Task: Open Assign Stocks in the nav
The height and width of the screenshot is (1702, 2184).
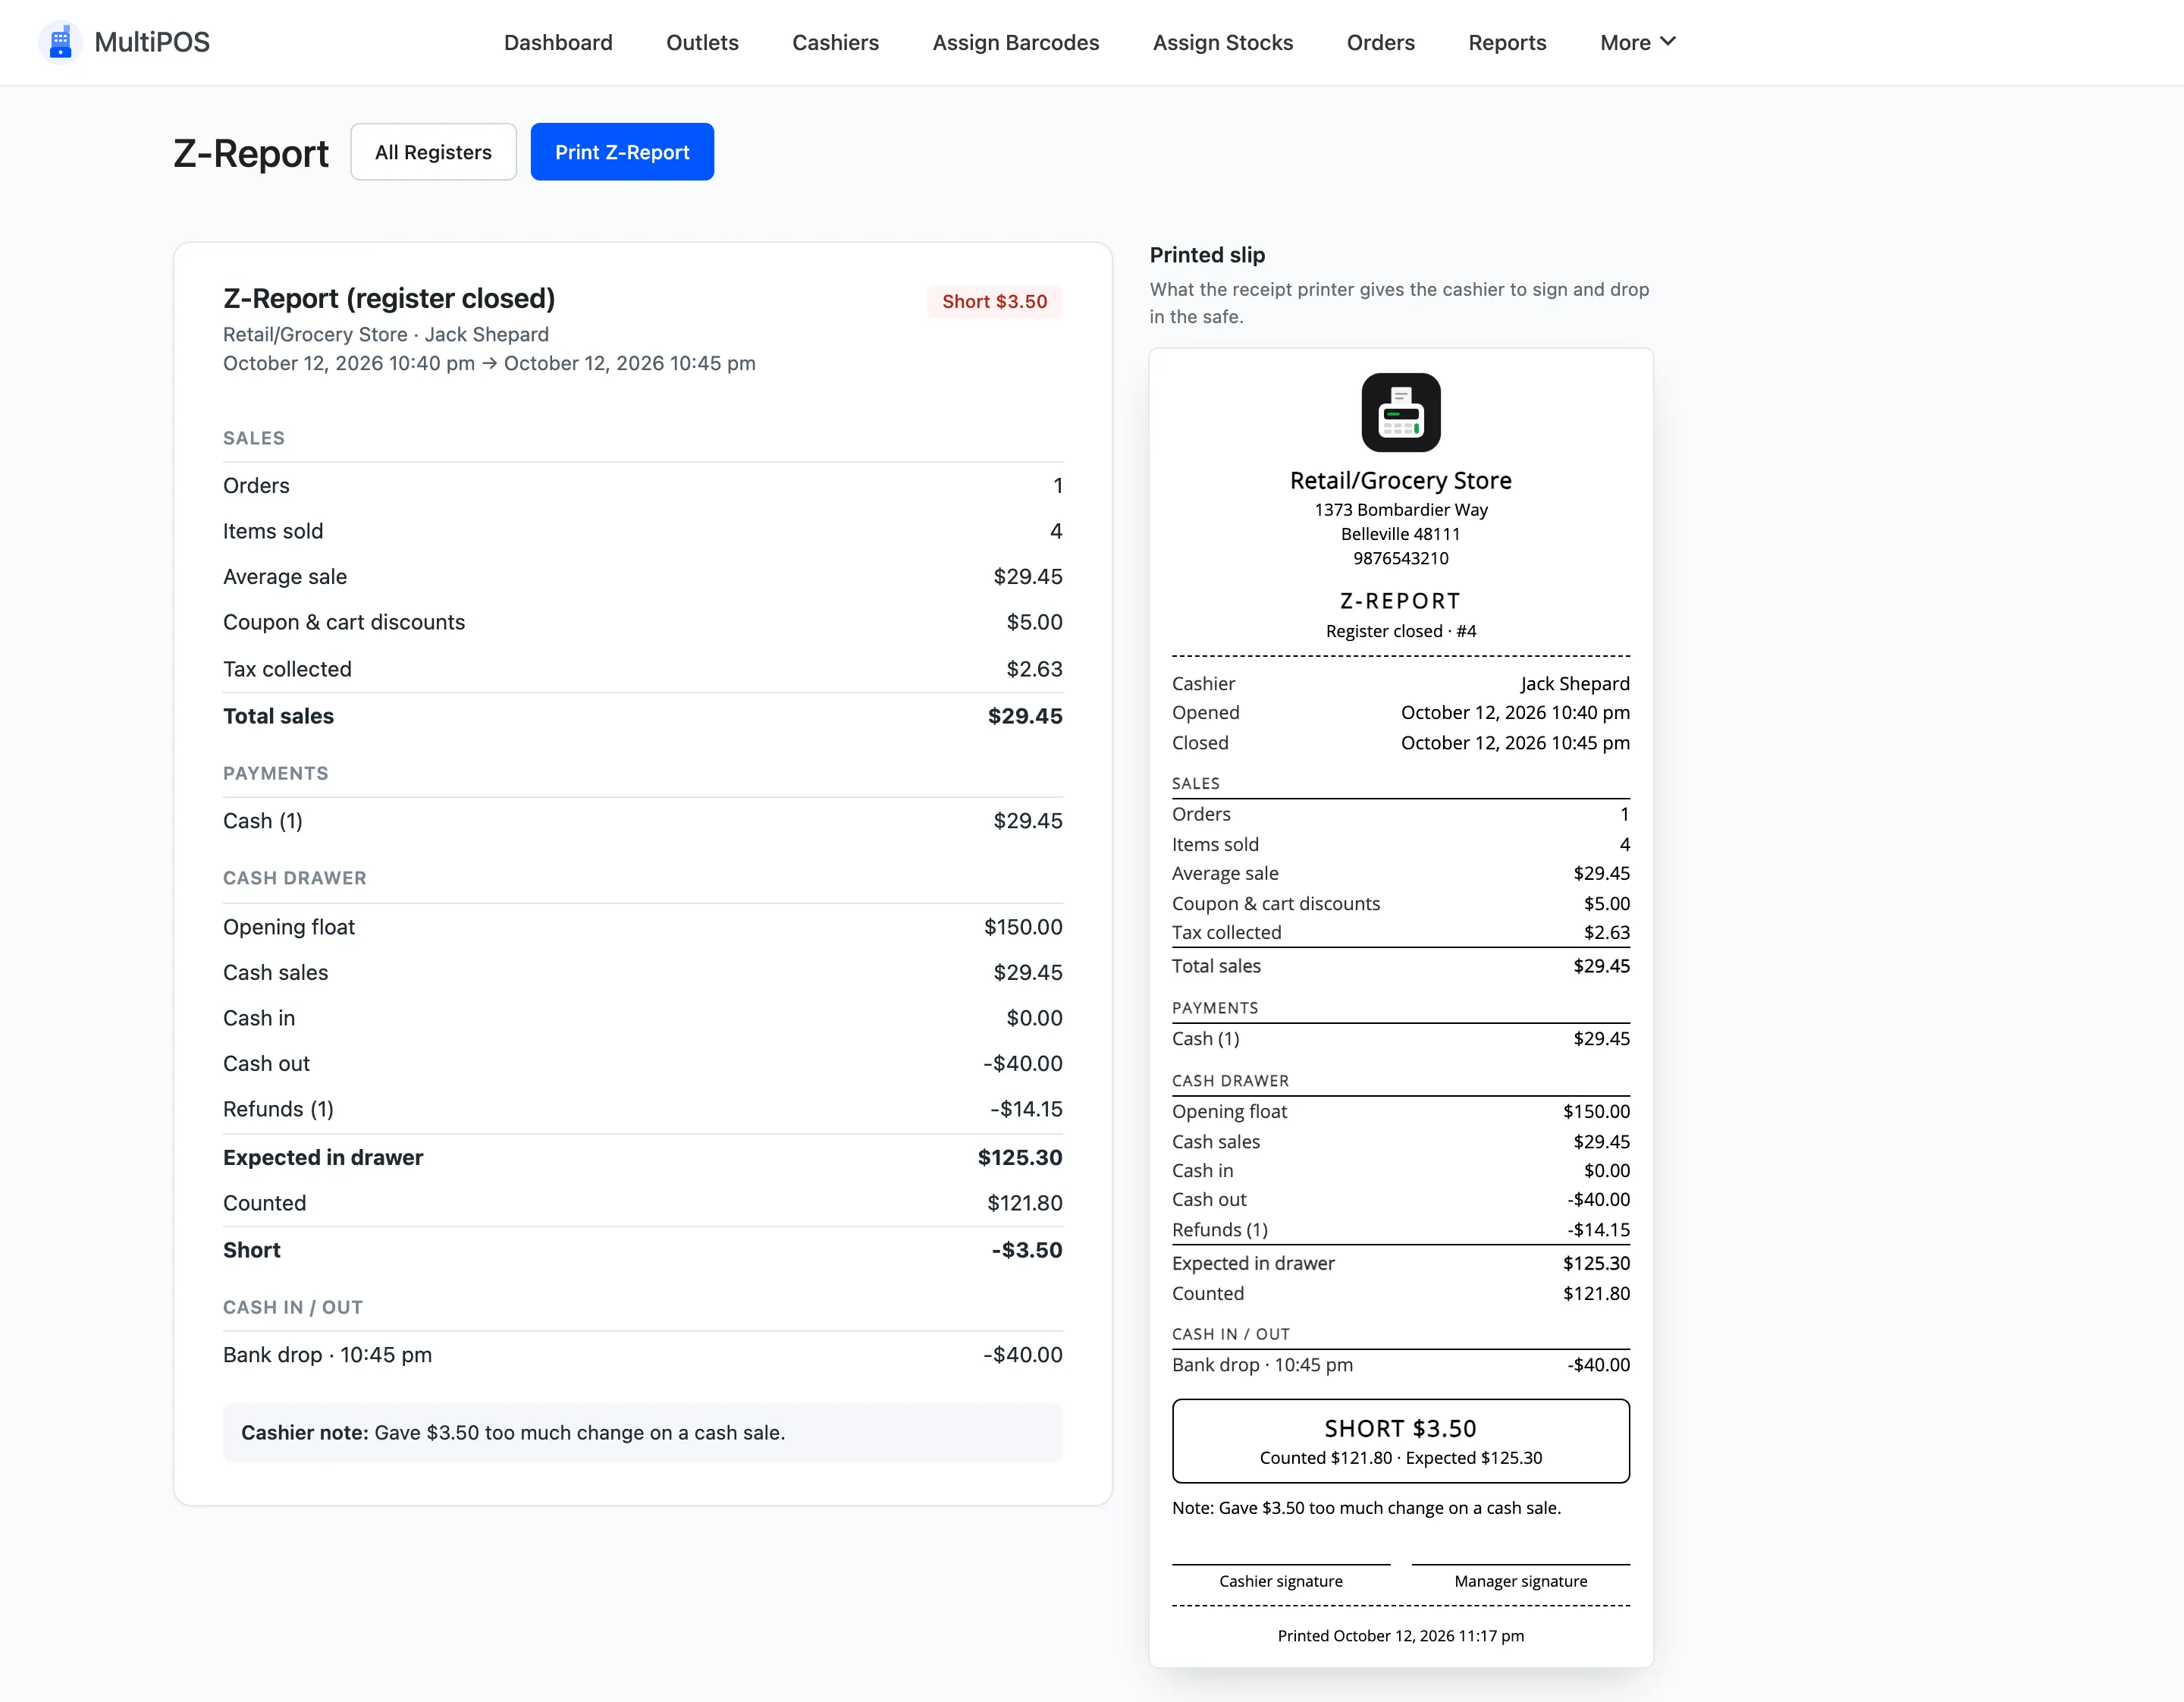Action: point(1222,42)
